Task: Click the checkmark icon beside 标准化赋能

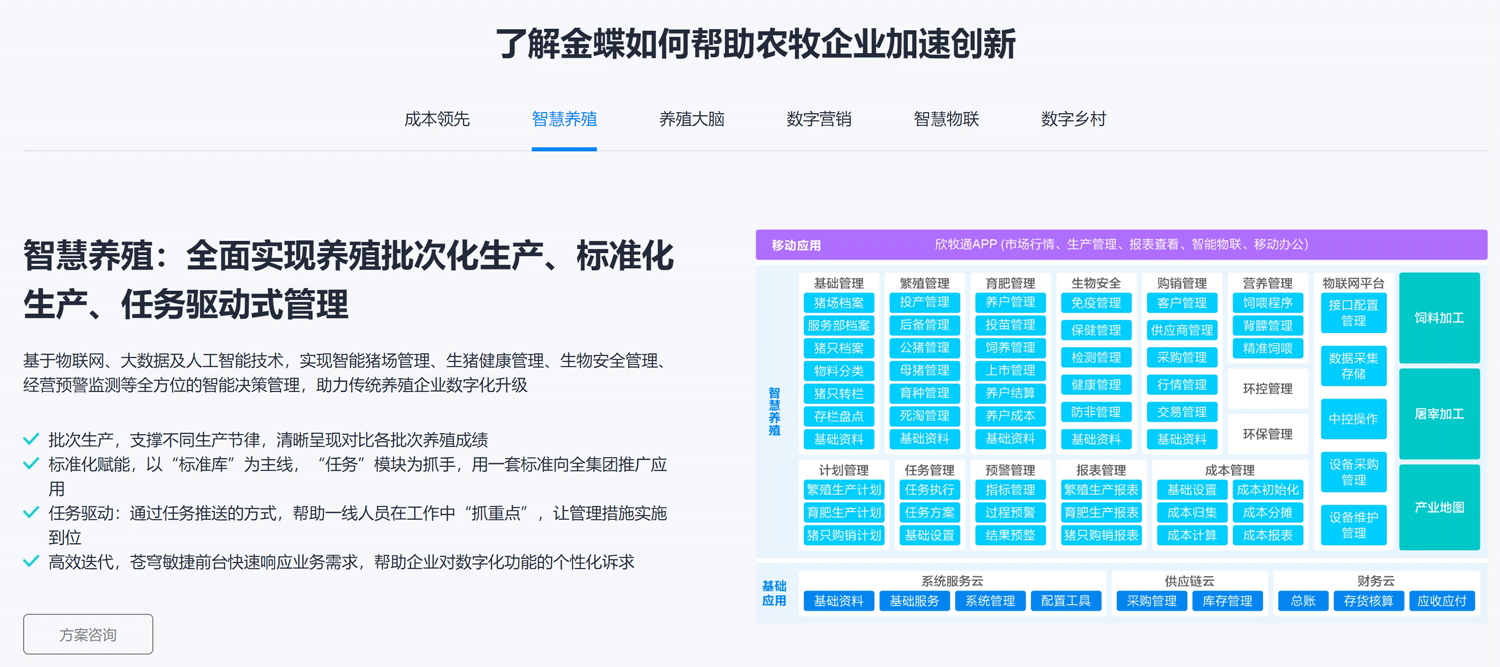Action: click(x=31, y=464)
